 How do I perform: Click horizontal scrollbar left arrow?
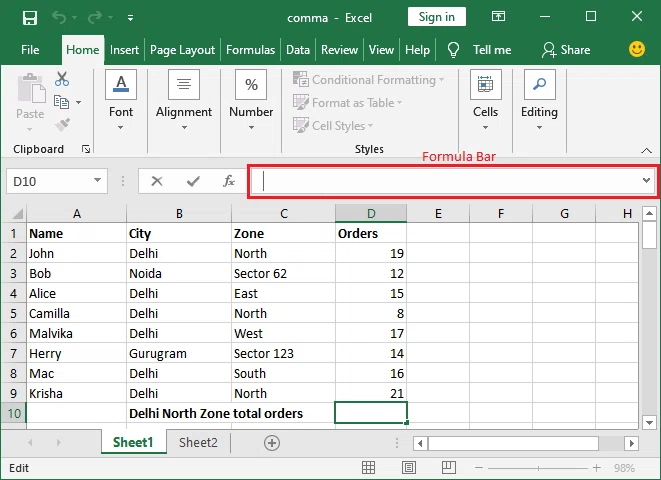[420, 443]
